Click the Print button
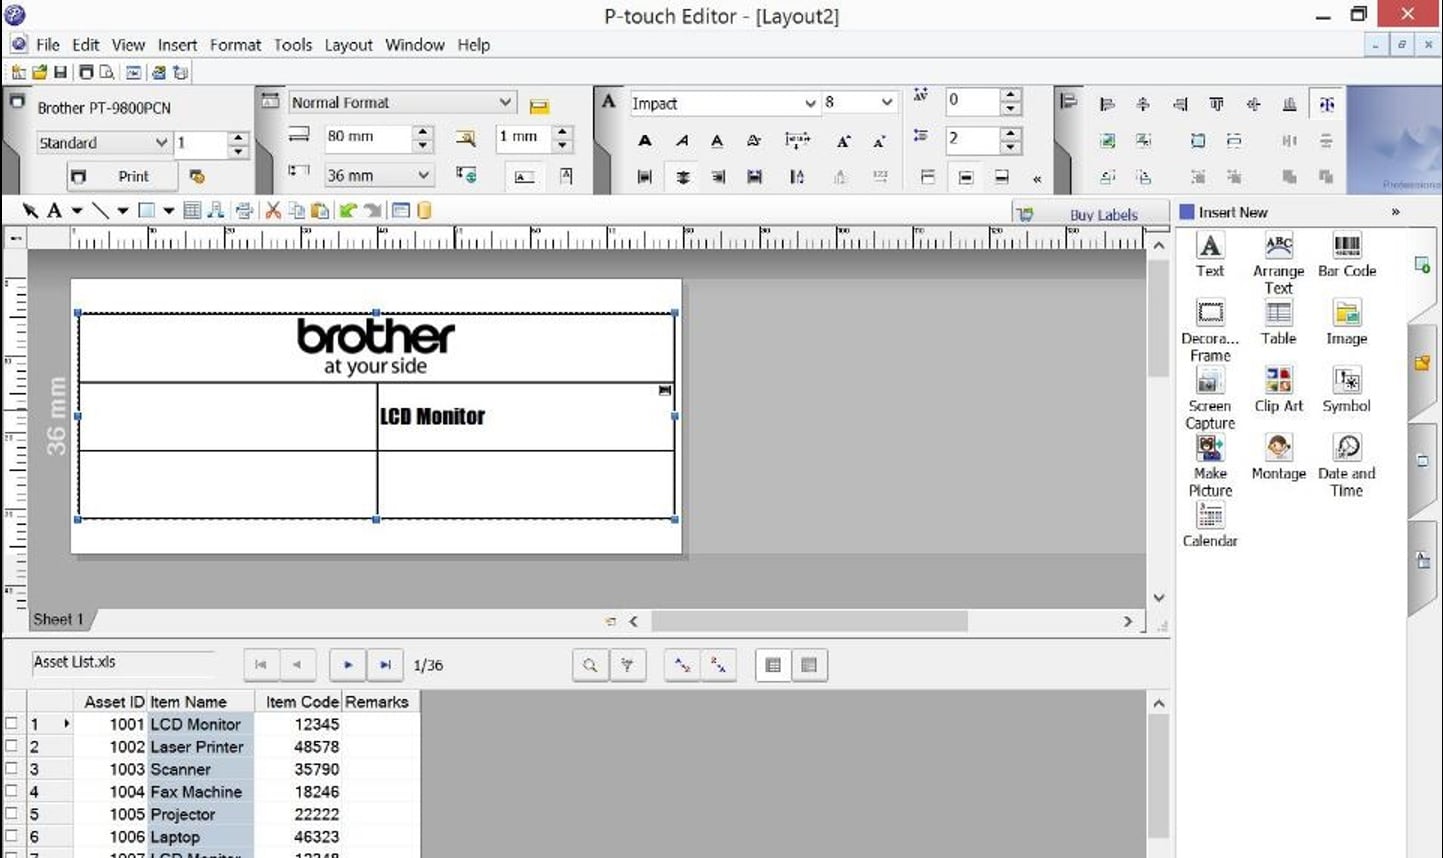This screenshot has width=1443, height=858. coord(122,176)
